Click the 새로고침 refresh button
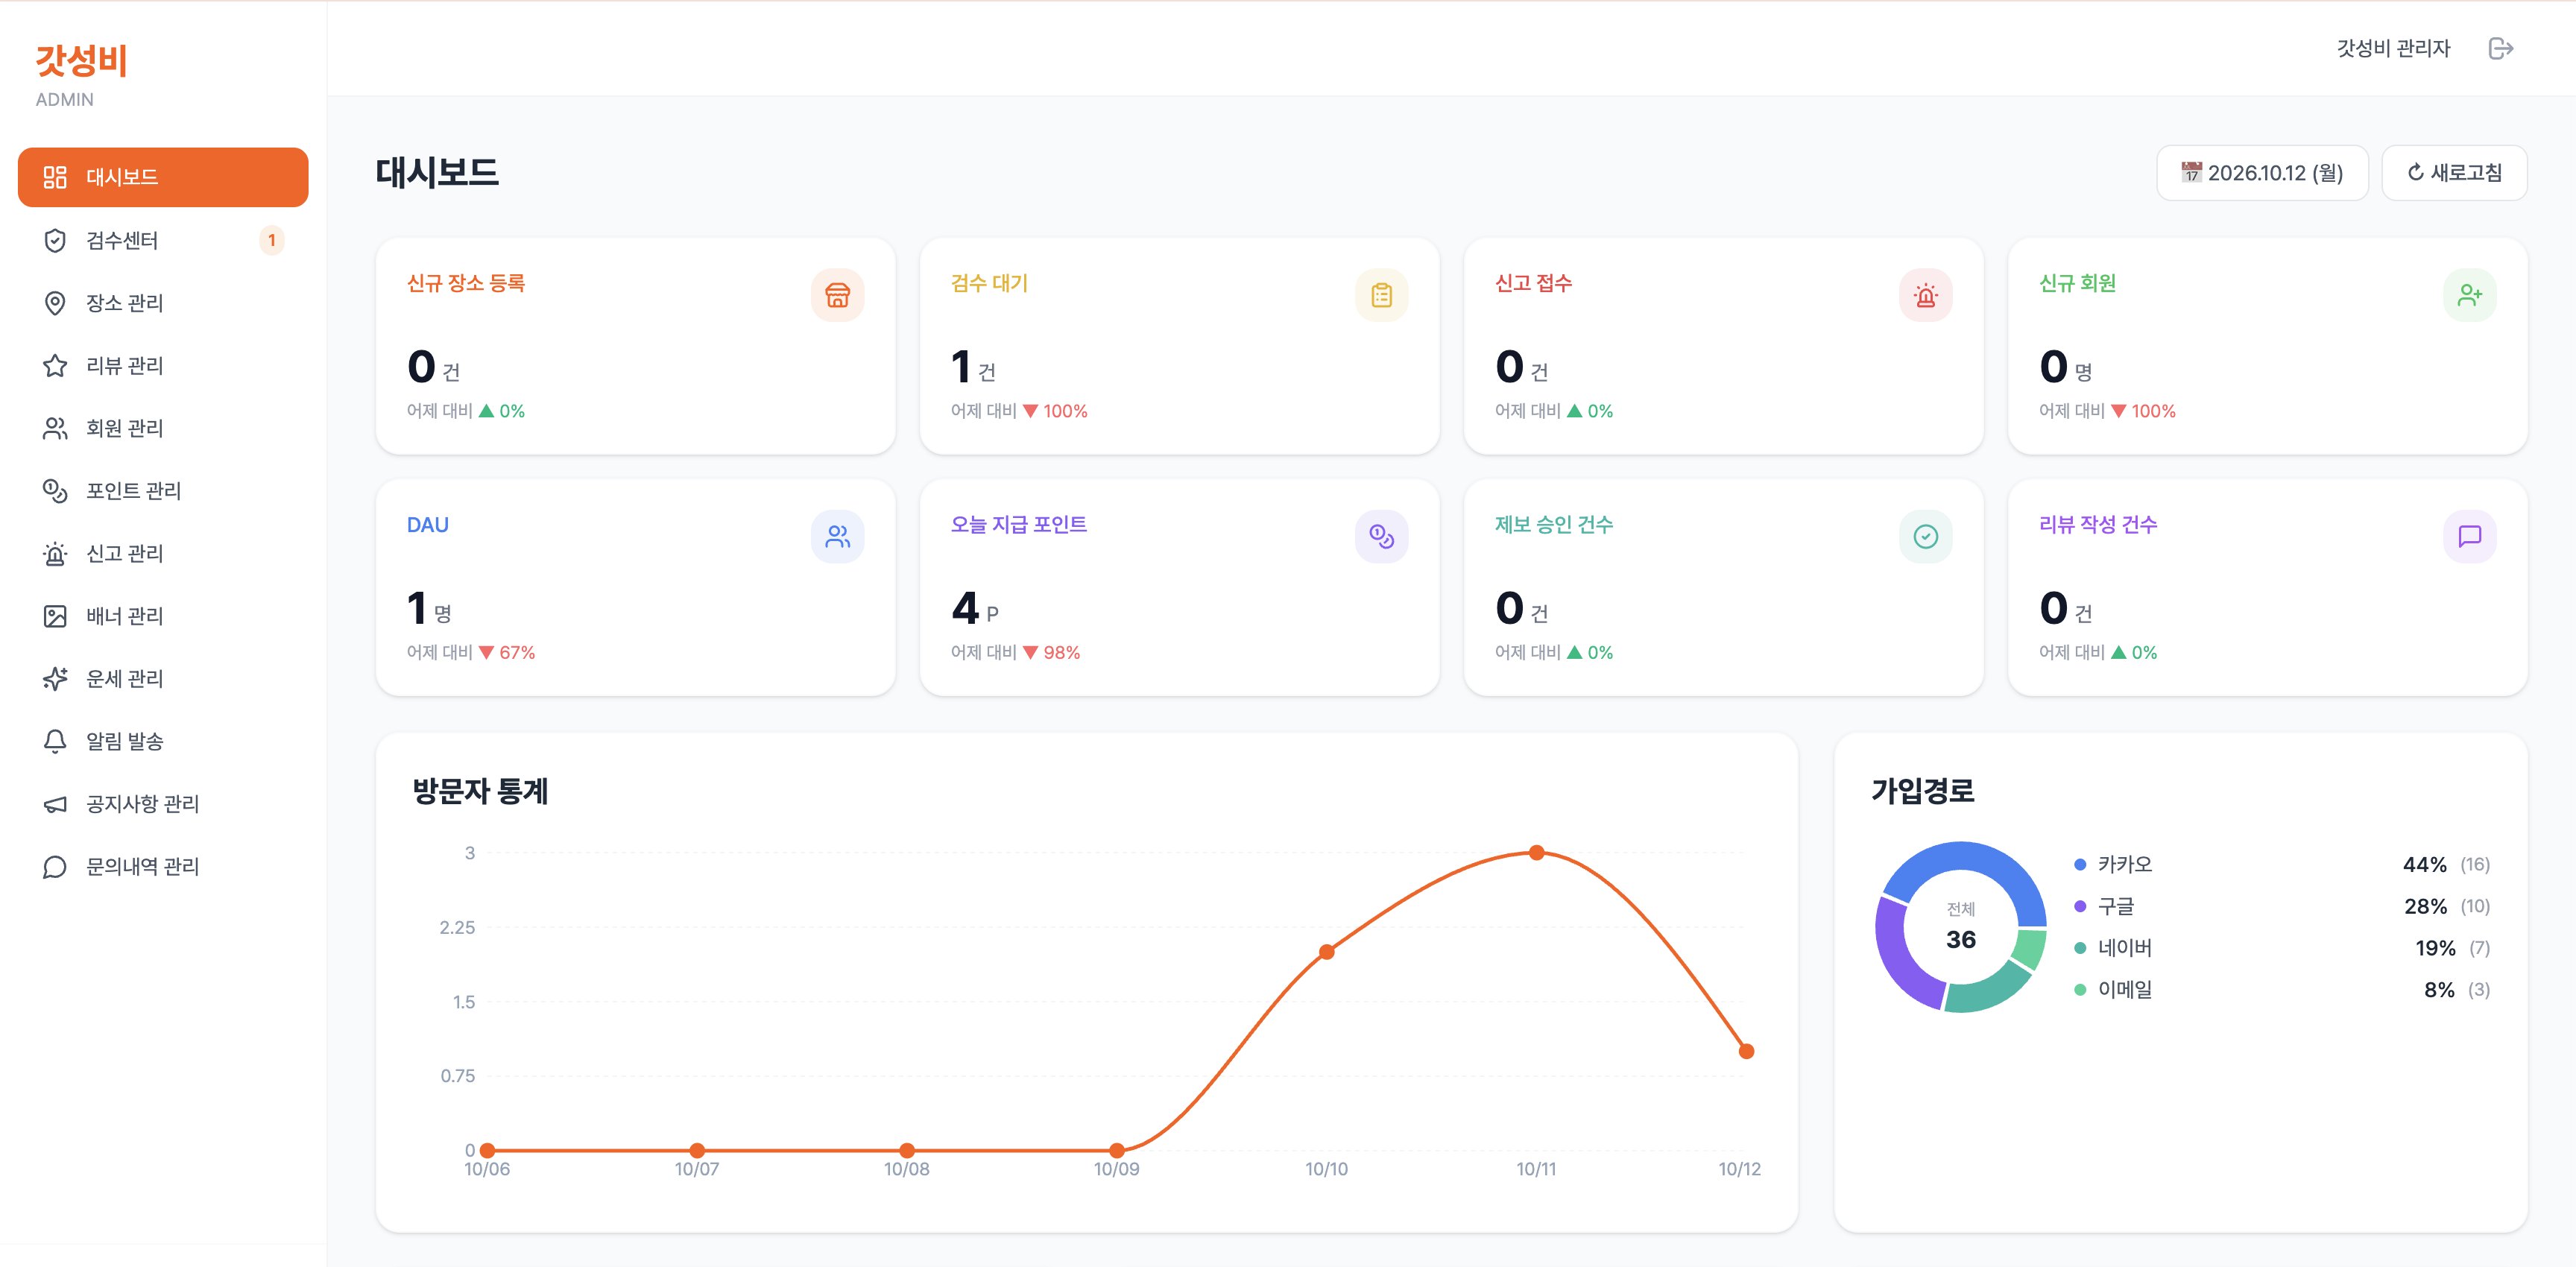 tap(2454, 173)
